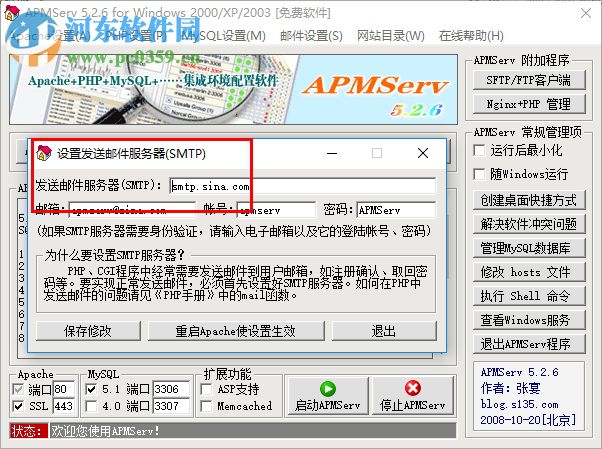The width and height of the screenshot is (602, 449).
Task: Click the 密码 input field
Action: [x=396, y=210]
